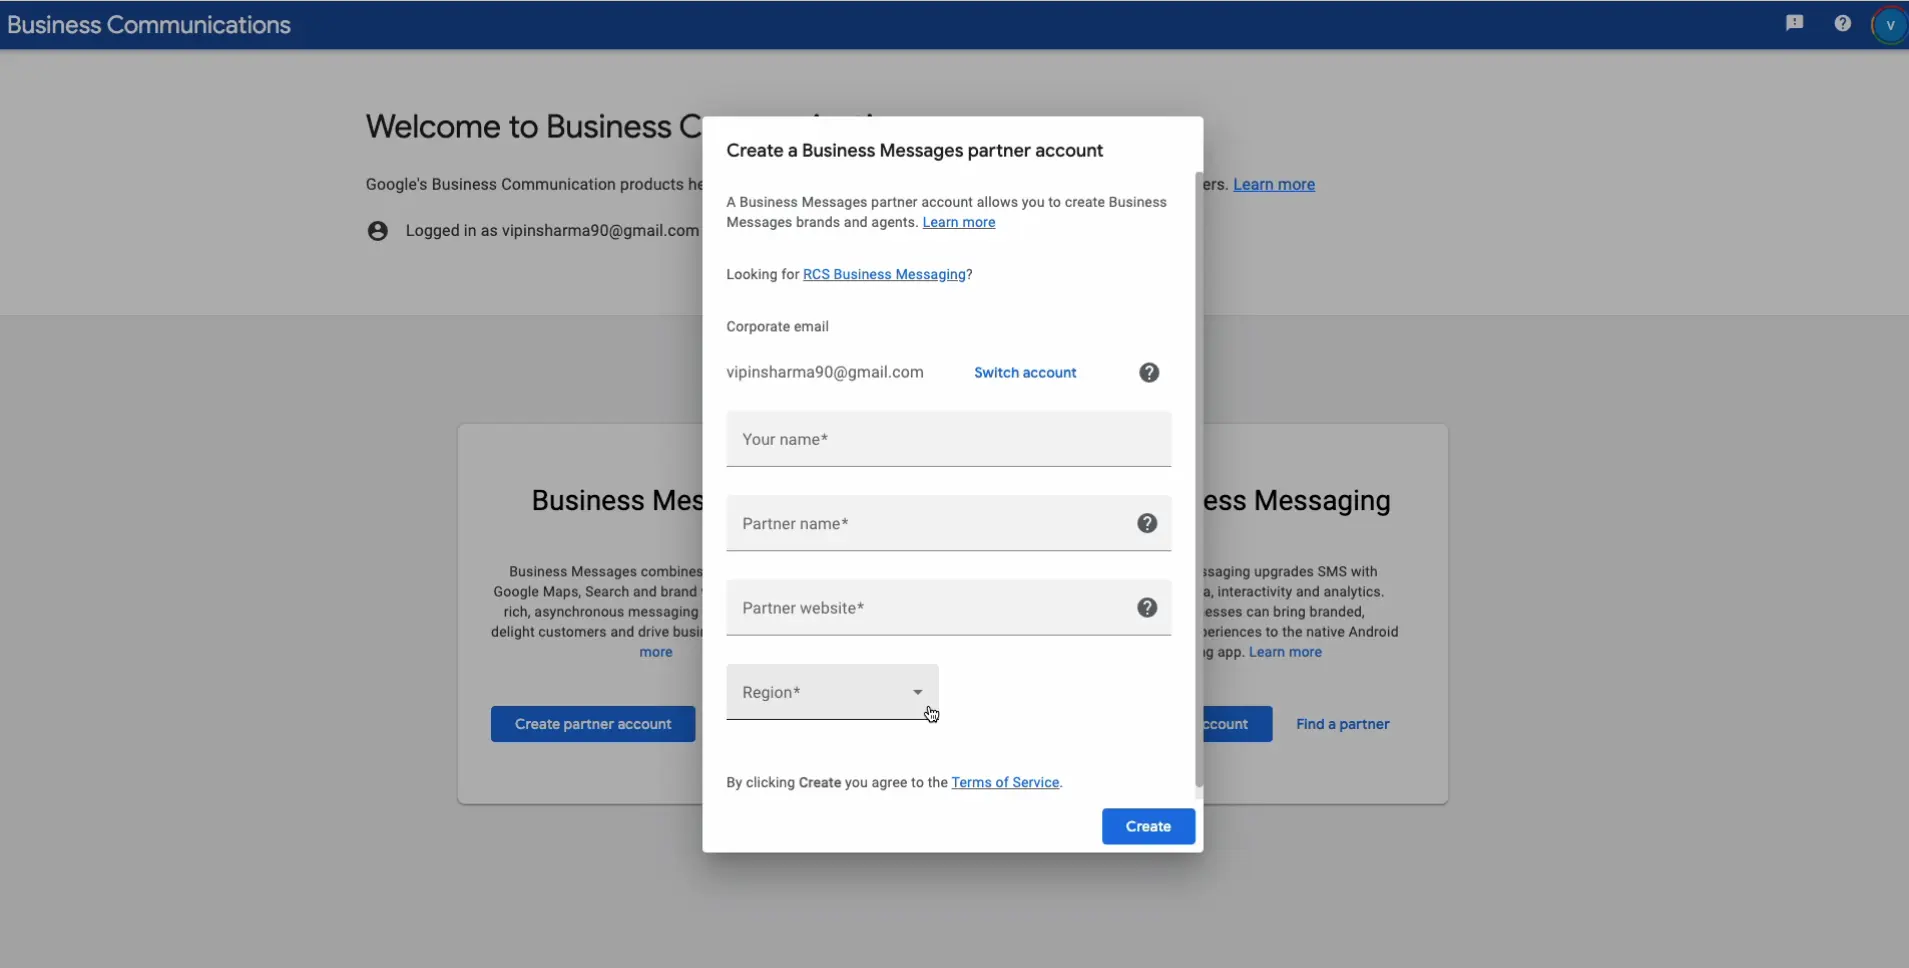
Task: Open Learn more link in page header description
Action: (1273, 184)
